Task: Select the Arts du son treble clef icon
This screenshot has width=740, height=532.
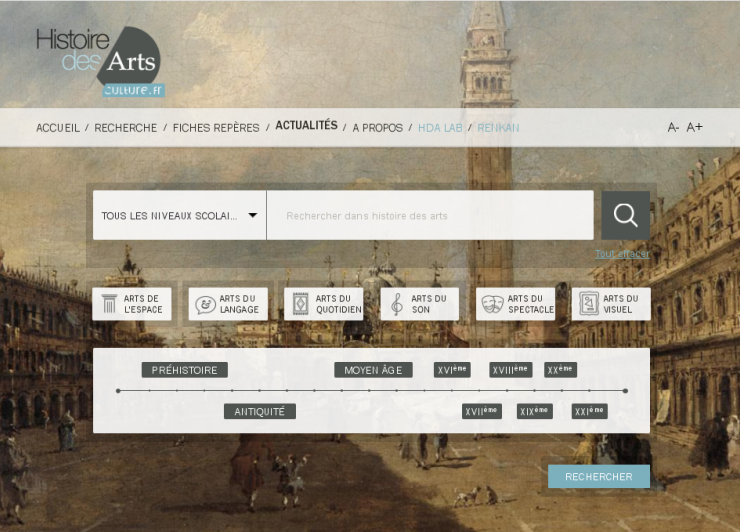Action: [397, 304]
